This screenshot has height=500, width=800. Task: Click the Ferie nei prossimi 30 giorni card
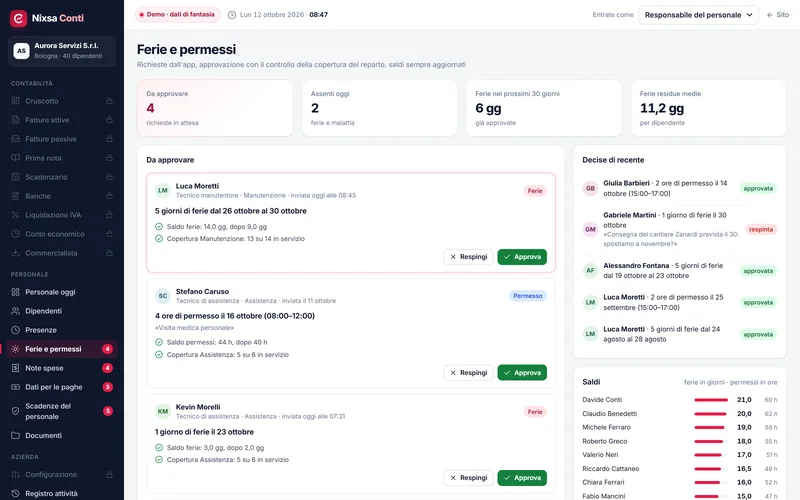[544, 108]
